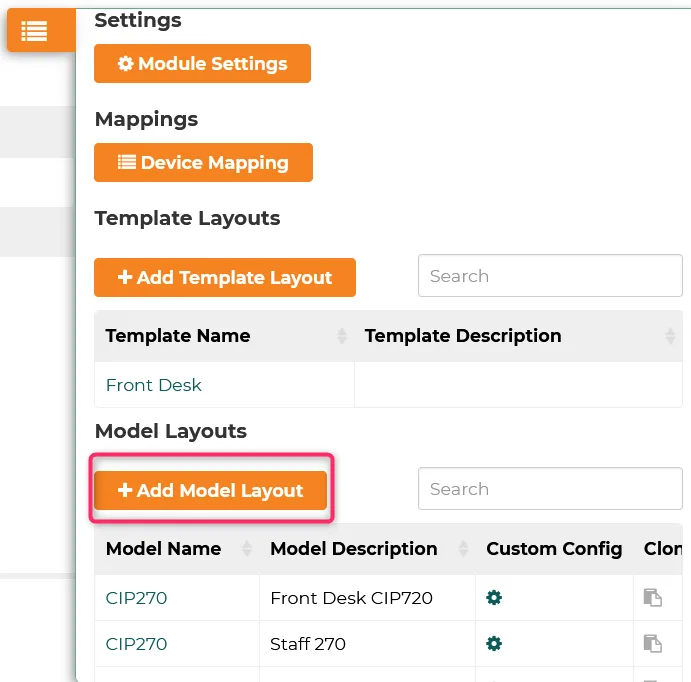Sort by Model Name column
691x682 pixels.
click(x=177, y=549)
